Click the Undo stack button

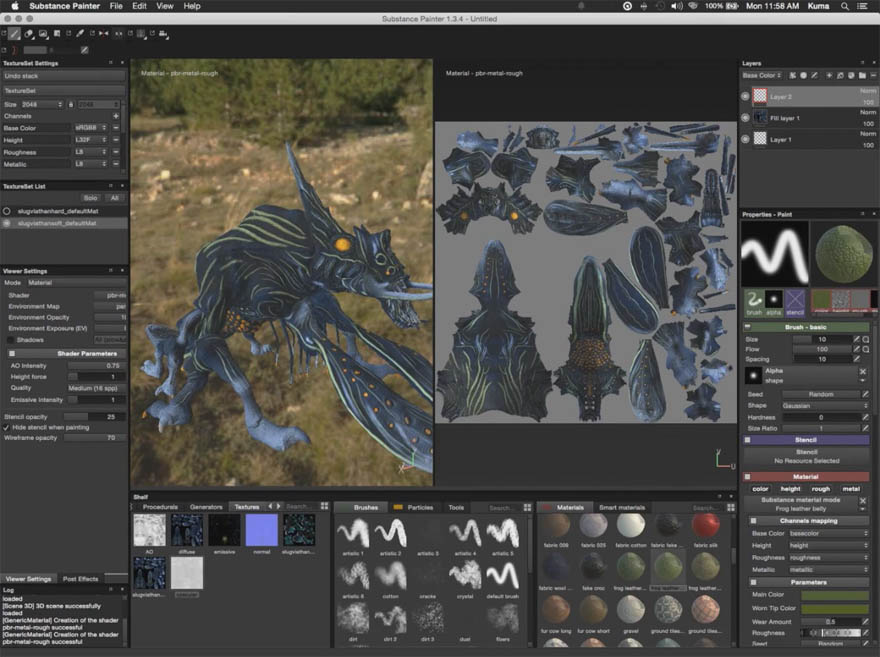point(63,76)
